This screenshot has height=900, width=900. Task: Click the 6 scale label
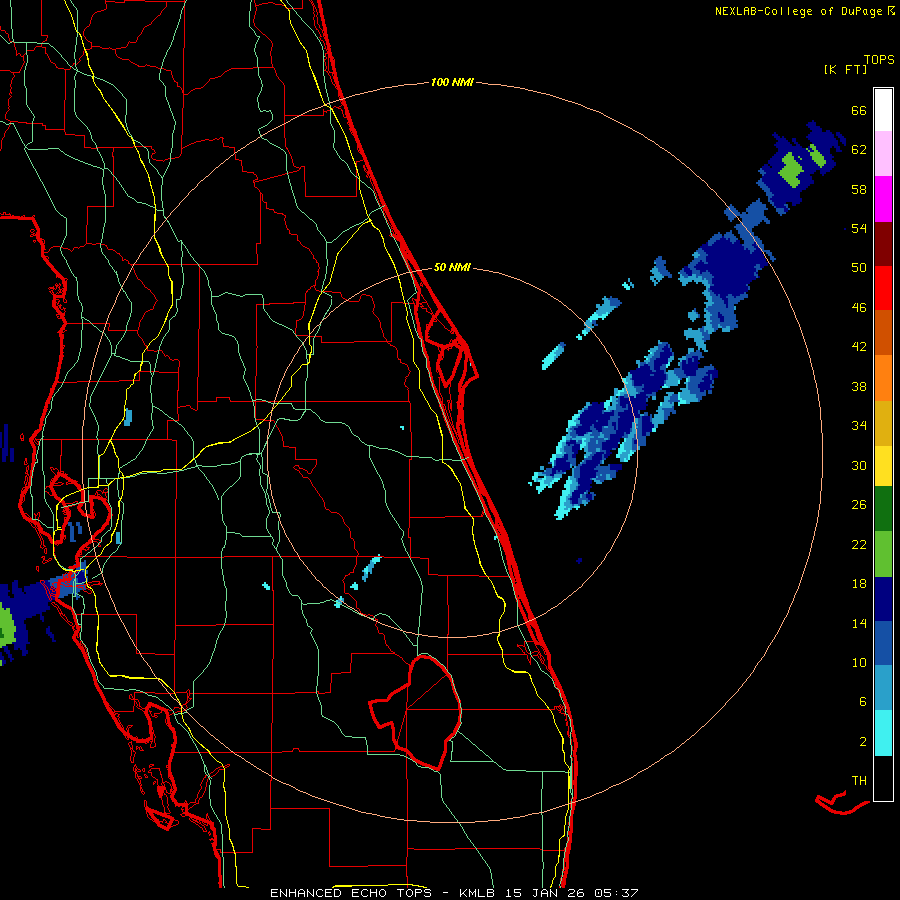tap(863, 702)
